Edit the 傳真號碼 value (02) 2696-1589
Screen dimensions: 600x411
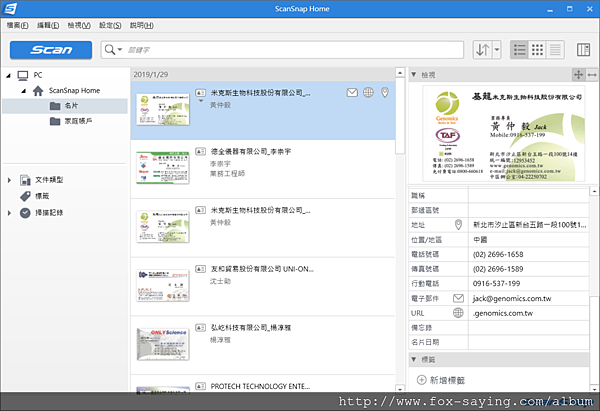click(529, 269)
